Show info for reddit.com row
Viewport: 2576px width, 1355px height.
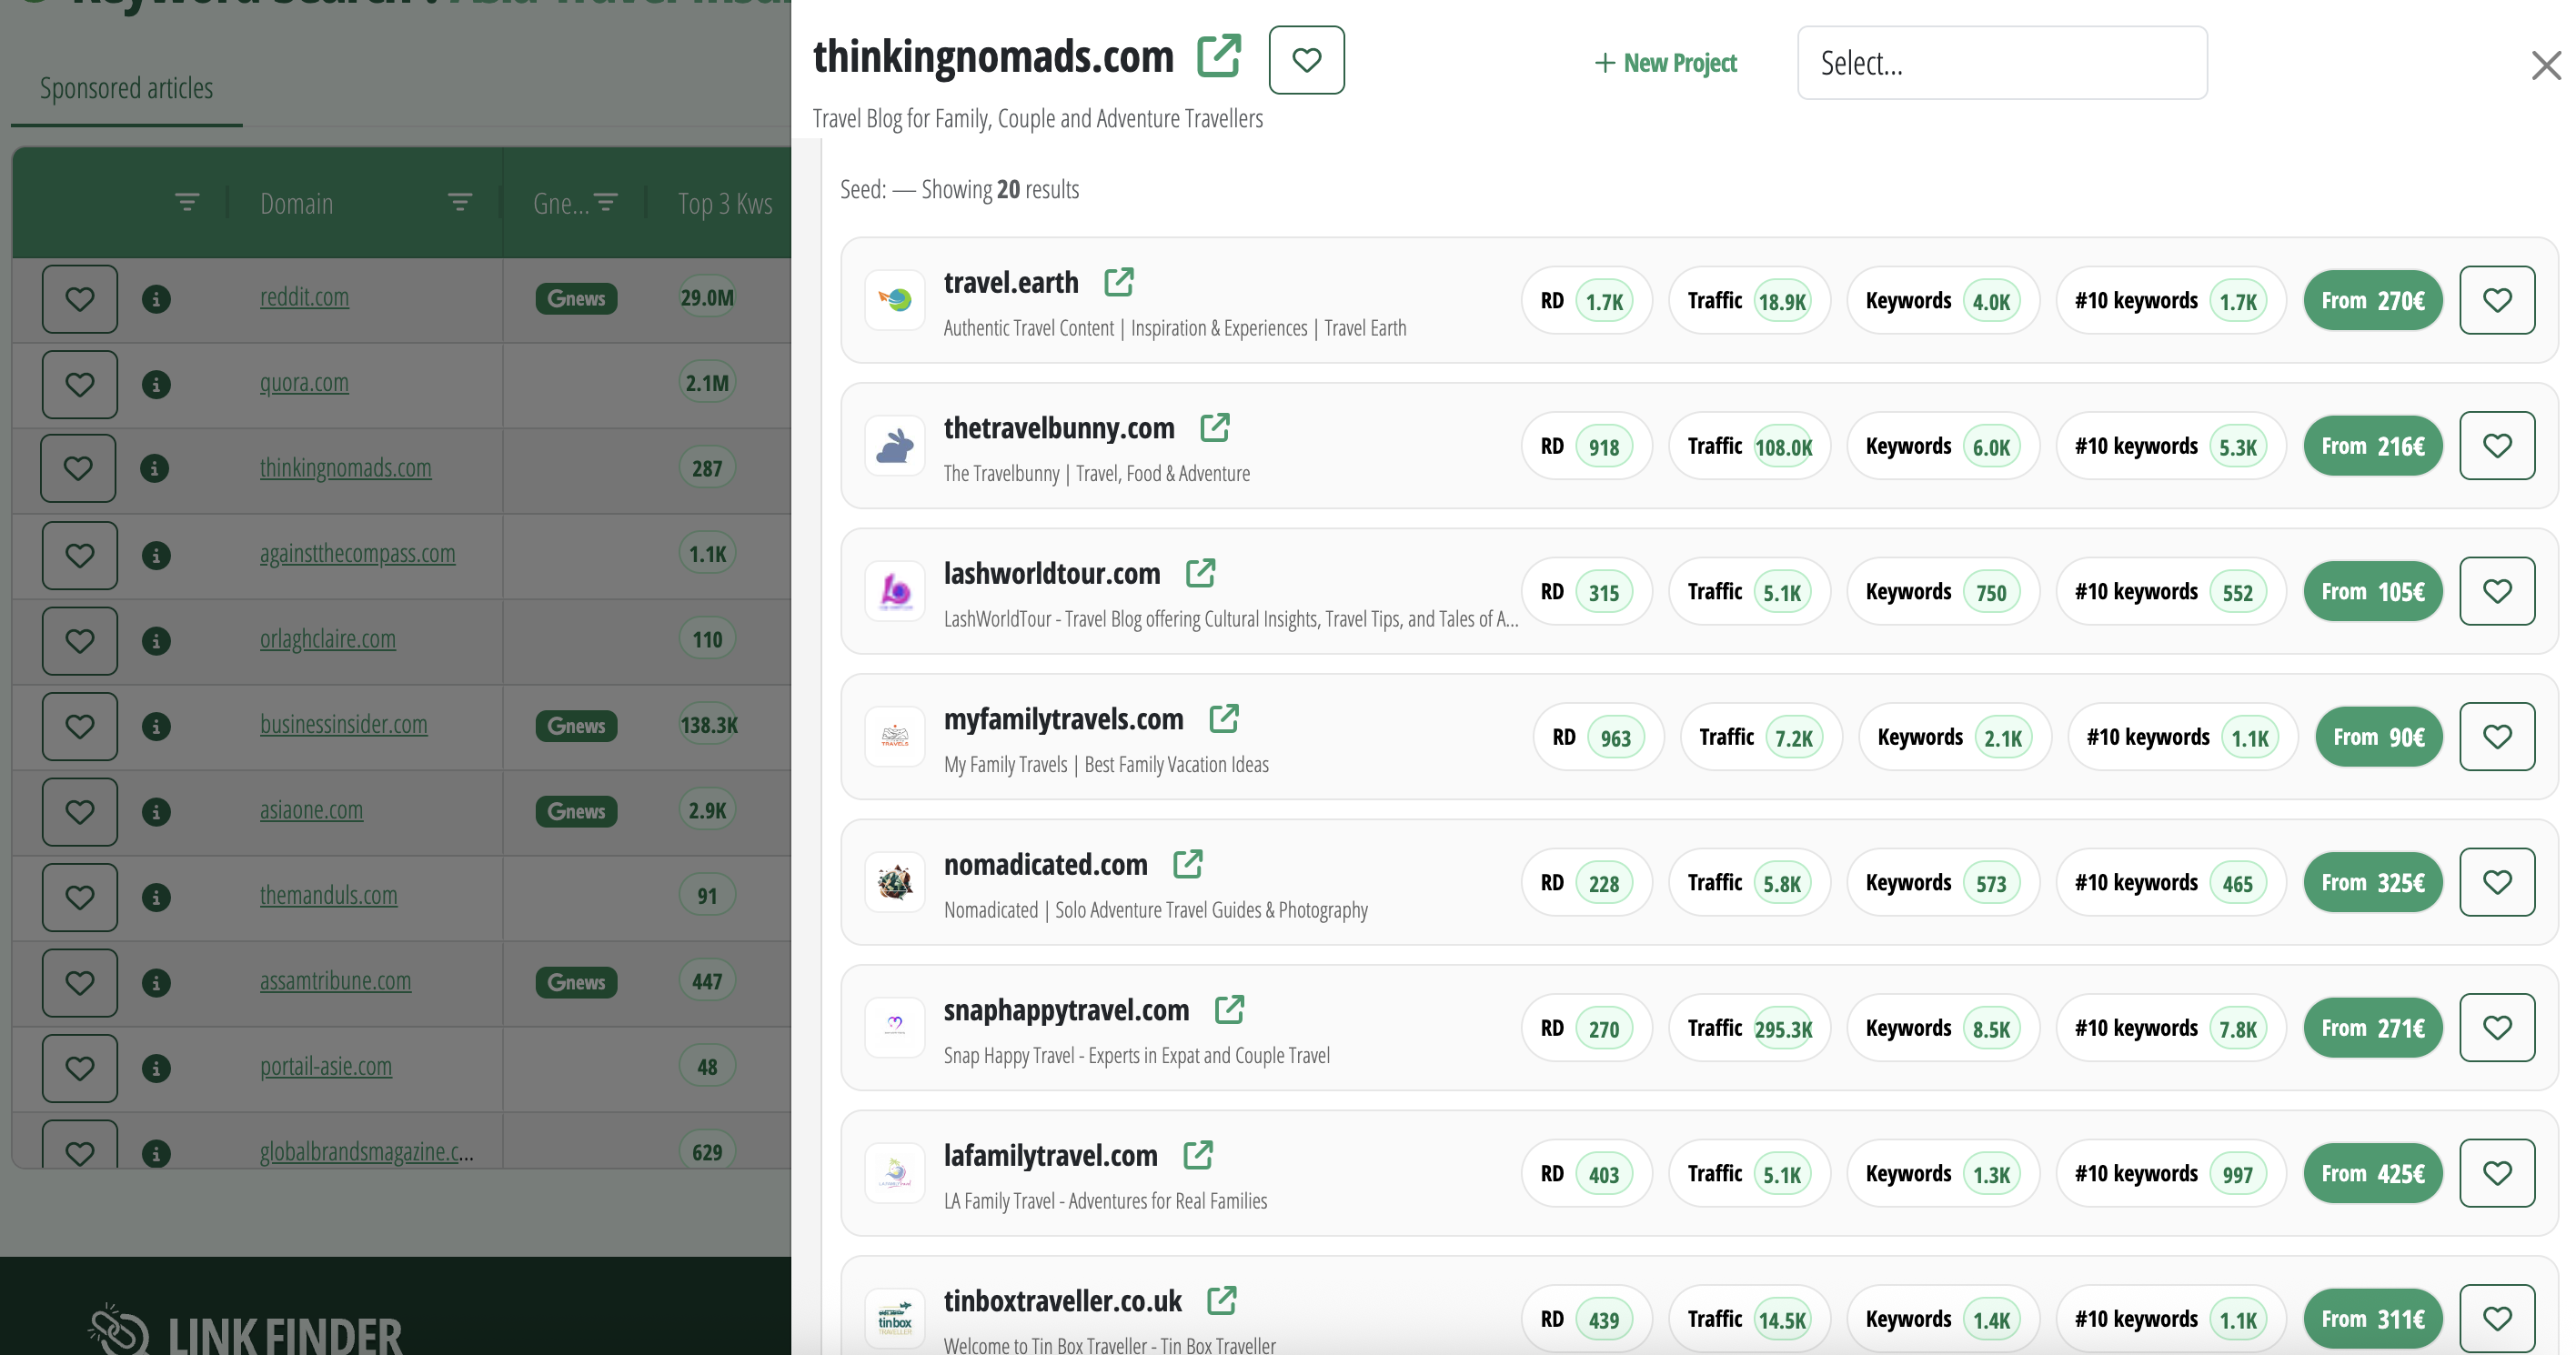[156, 298]
